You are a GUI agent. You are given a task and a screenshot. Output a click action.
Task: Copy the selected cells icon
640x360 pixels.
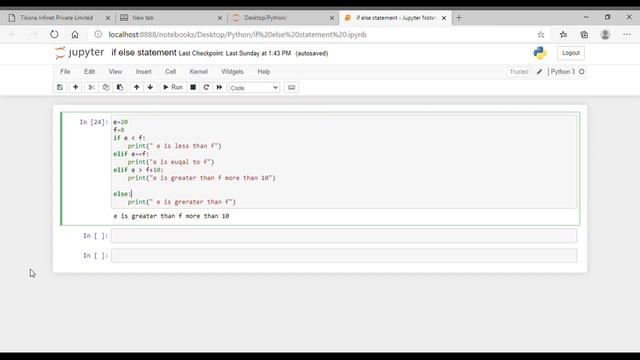106,87
